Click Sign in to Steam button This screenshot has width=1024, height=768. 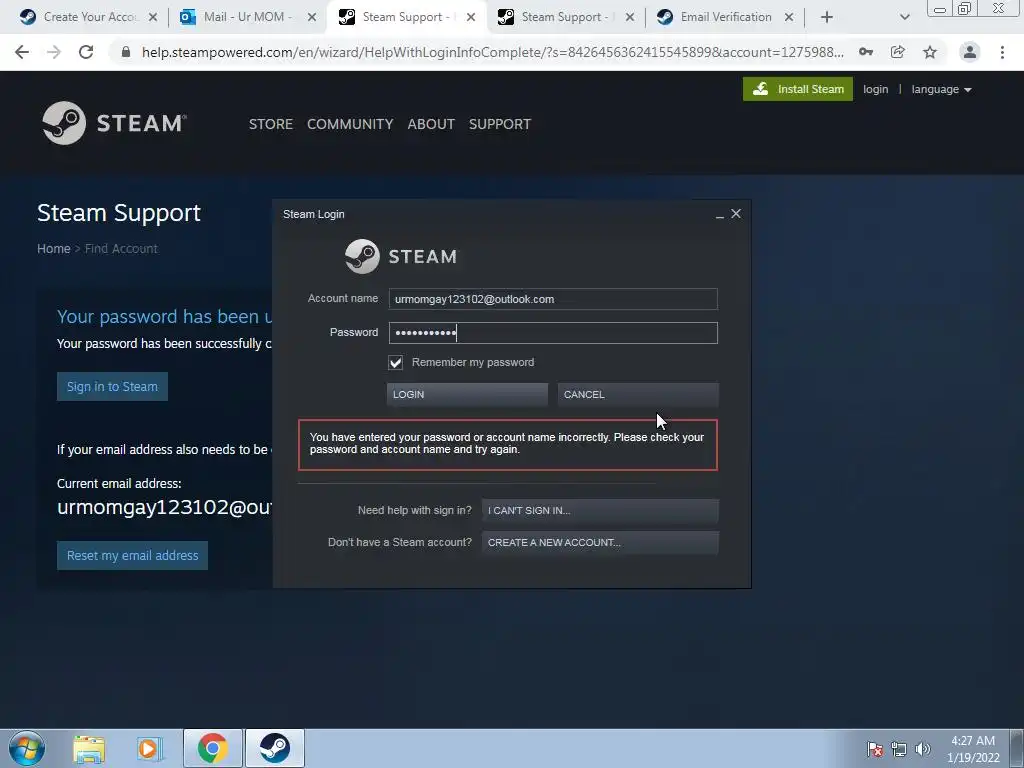coord(112,387)
